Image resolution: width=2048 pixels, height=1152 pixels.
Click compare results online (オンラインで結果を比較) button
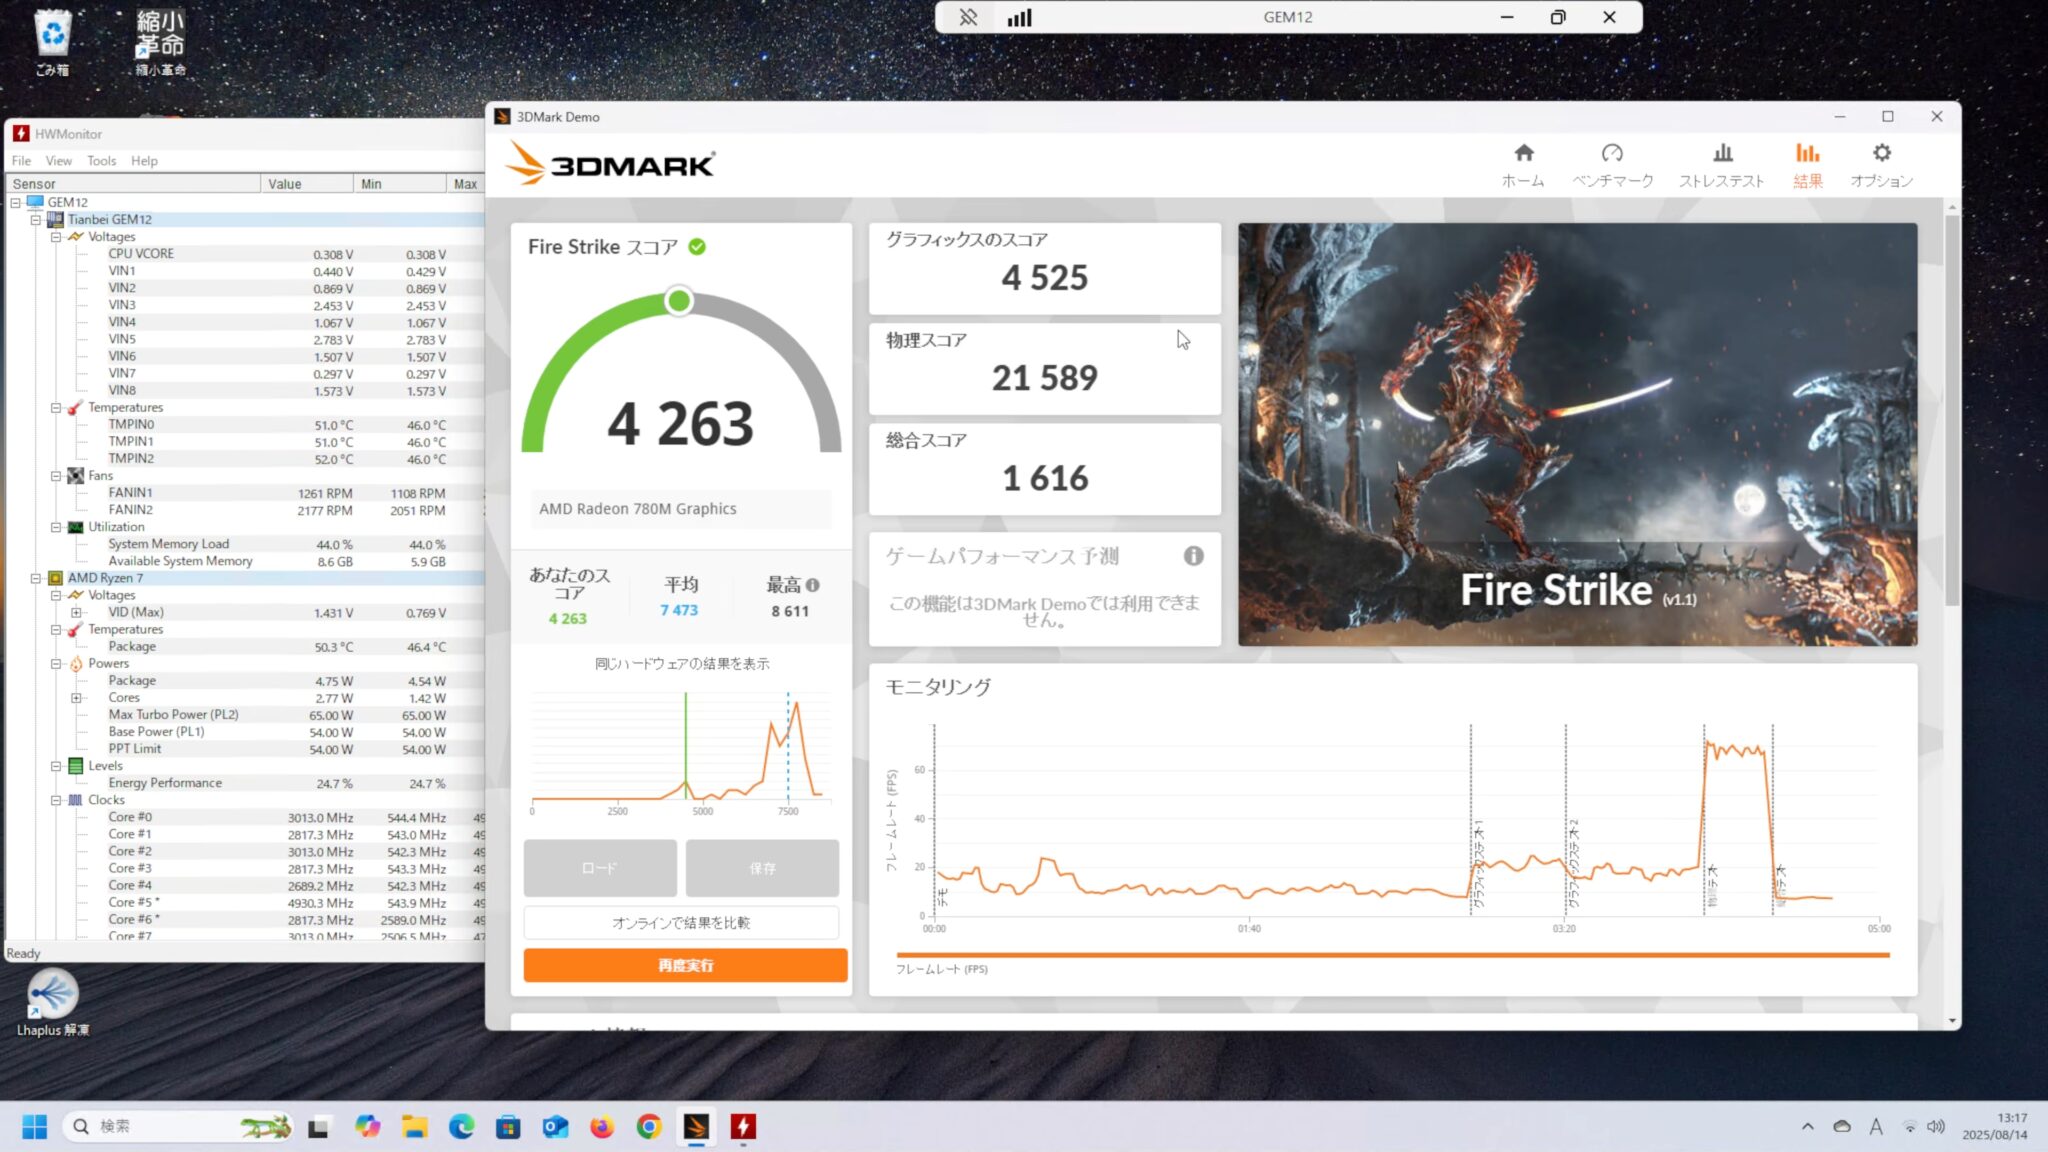(681, 922)
